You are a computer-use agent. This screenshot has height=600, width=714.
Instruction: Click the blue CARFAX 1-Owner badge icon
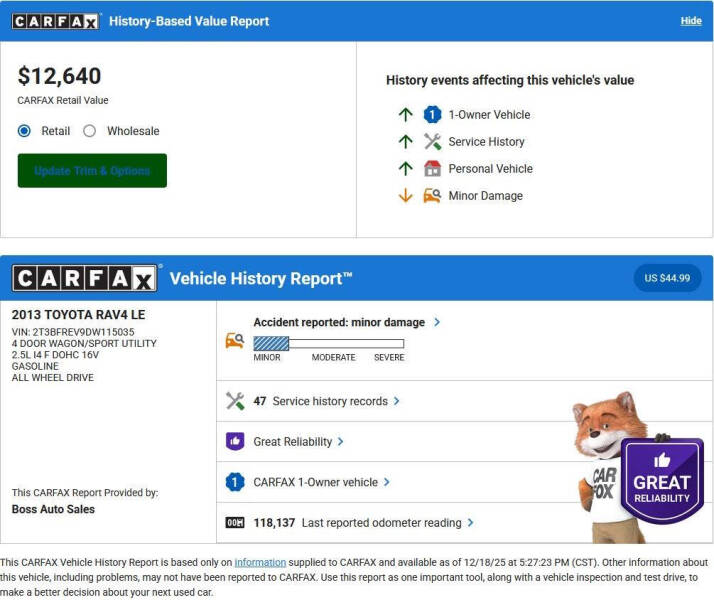235,482
